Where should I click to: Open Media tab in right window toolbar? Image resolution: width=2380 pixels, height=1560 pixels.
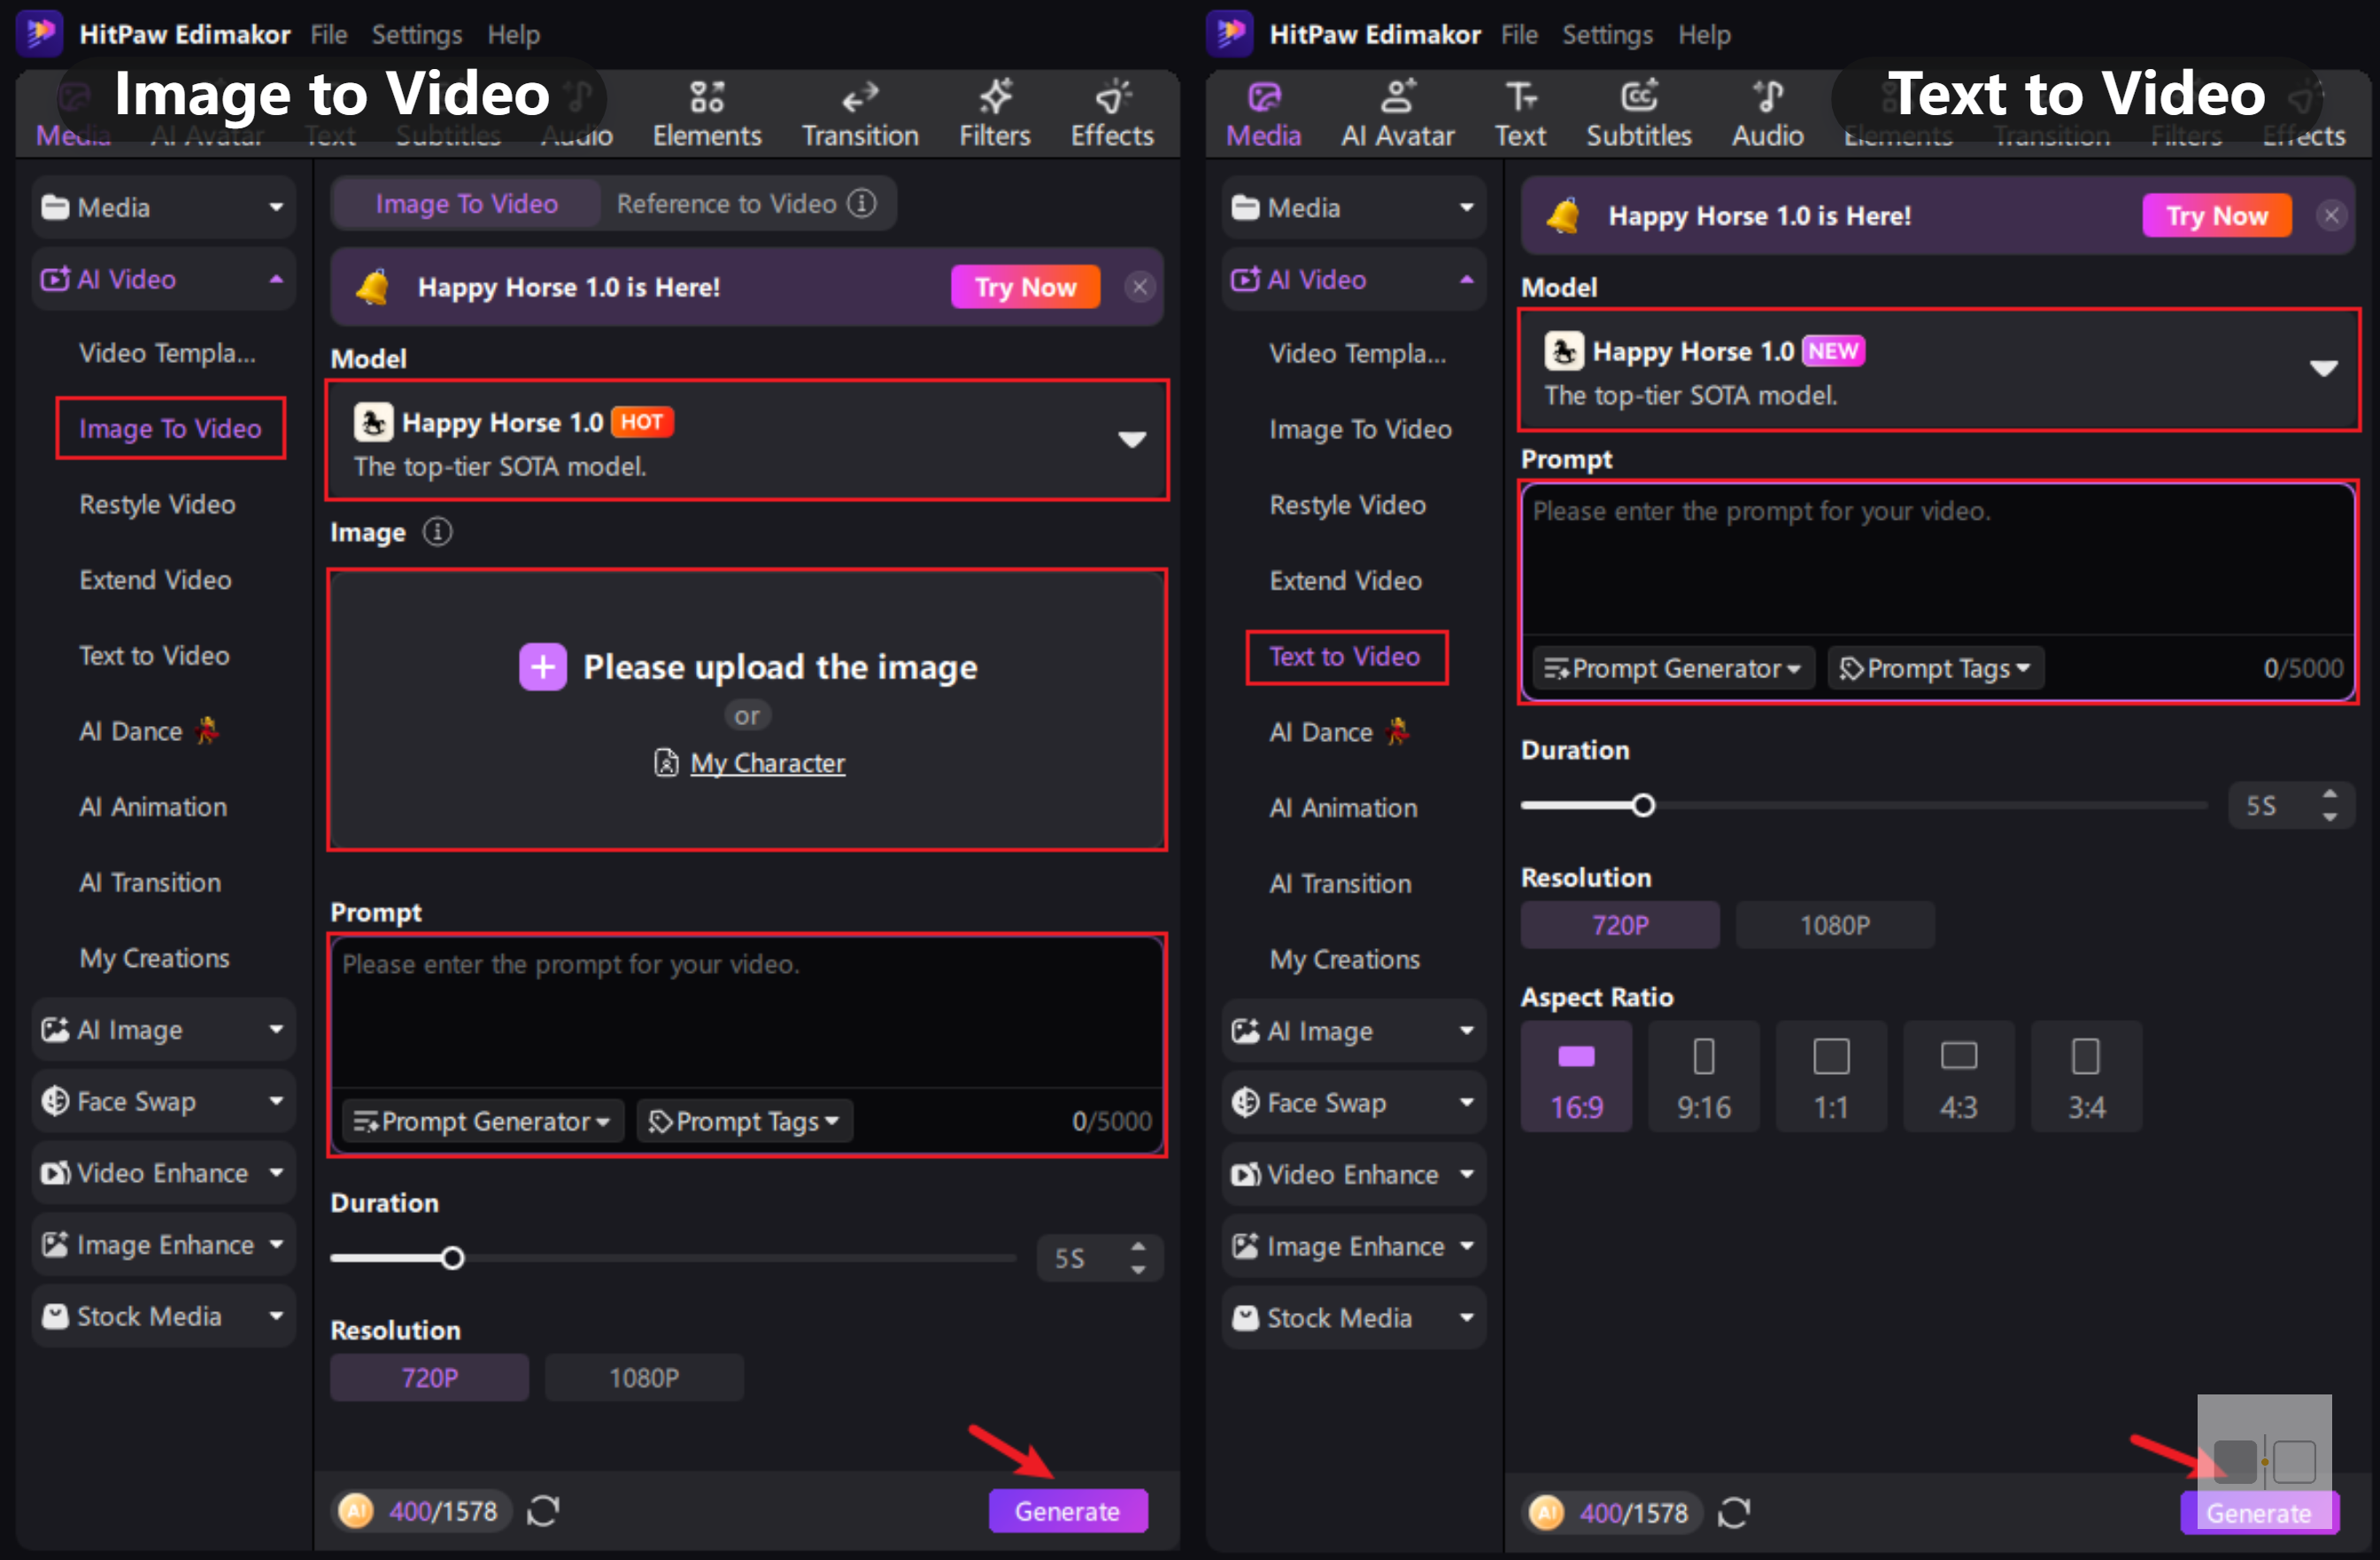(1263, 114)
